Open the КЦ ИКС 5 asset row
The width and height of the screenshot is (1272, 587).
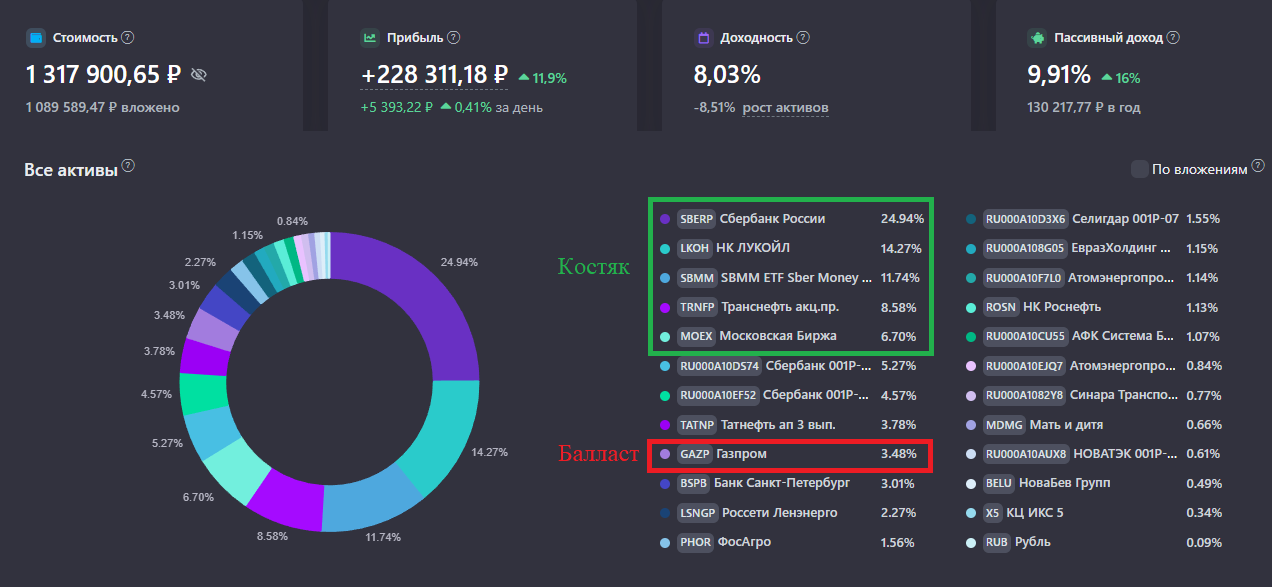click(1095, 513)
